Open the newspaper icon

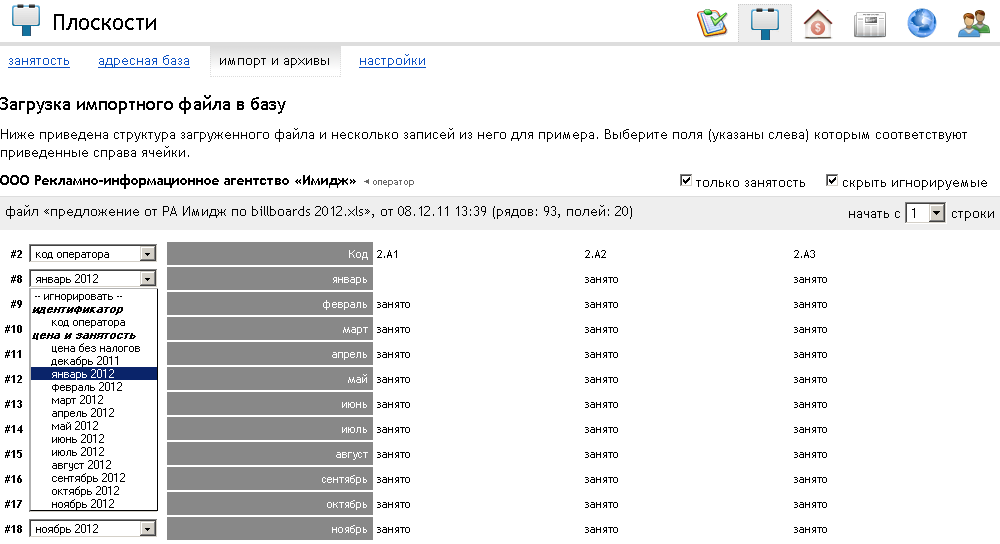click(870, 24)
